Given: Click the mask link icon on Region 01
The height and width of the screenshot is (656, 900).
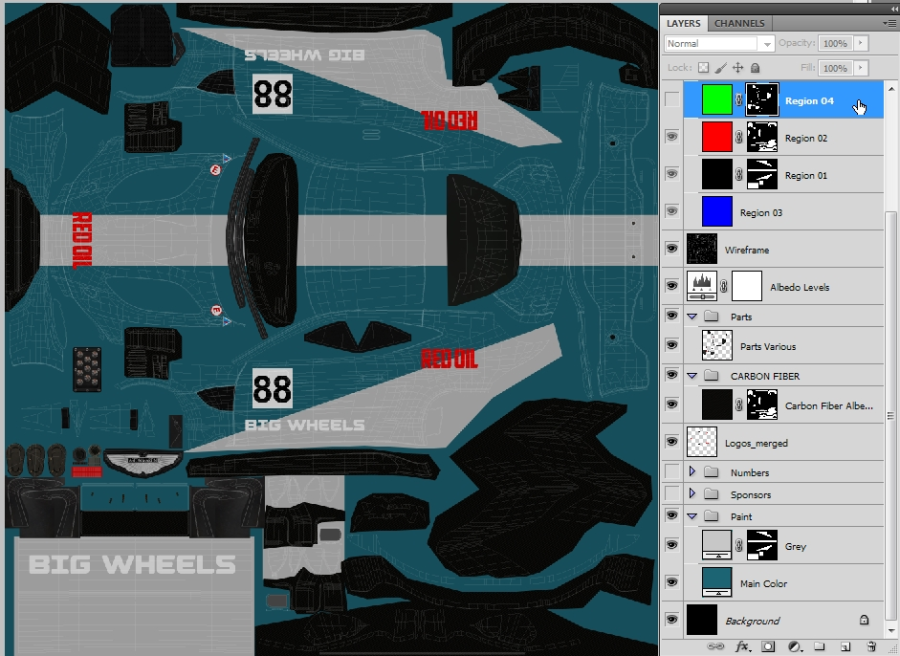Looking at the screenshot, I should coord(739,175).
